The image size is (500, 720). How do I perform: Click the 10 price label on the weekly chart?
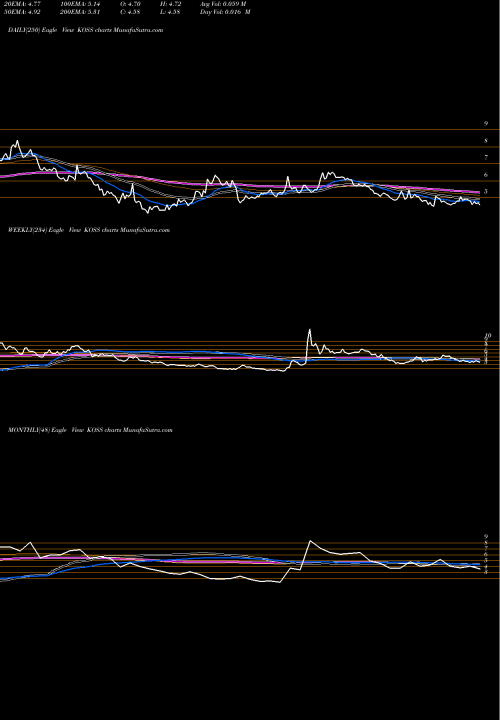[488, 336]
